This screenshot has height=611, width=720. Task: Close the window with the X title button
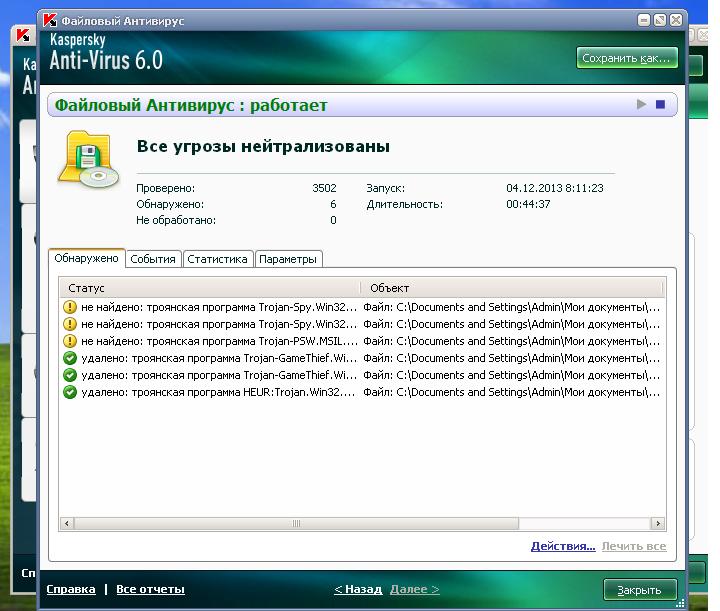point(675,20)
